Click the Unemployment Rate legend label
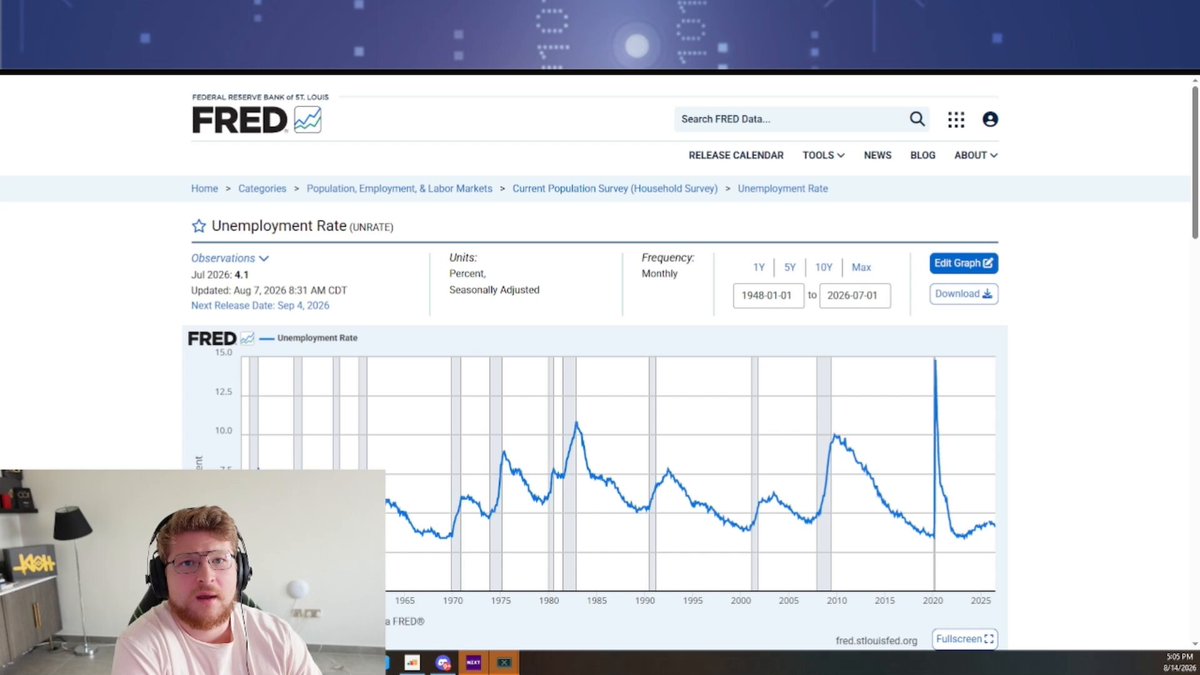 (317, 338)
